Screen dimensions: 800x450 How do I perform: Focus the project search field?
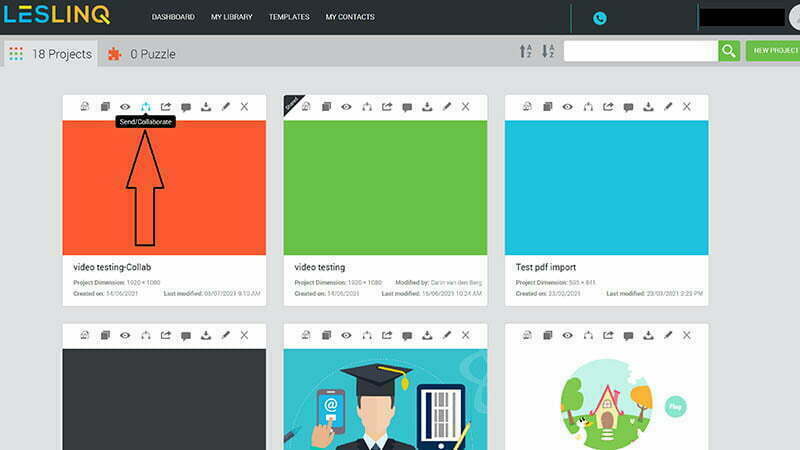(x=641, y=51)
